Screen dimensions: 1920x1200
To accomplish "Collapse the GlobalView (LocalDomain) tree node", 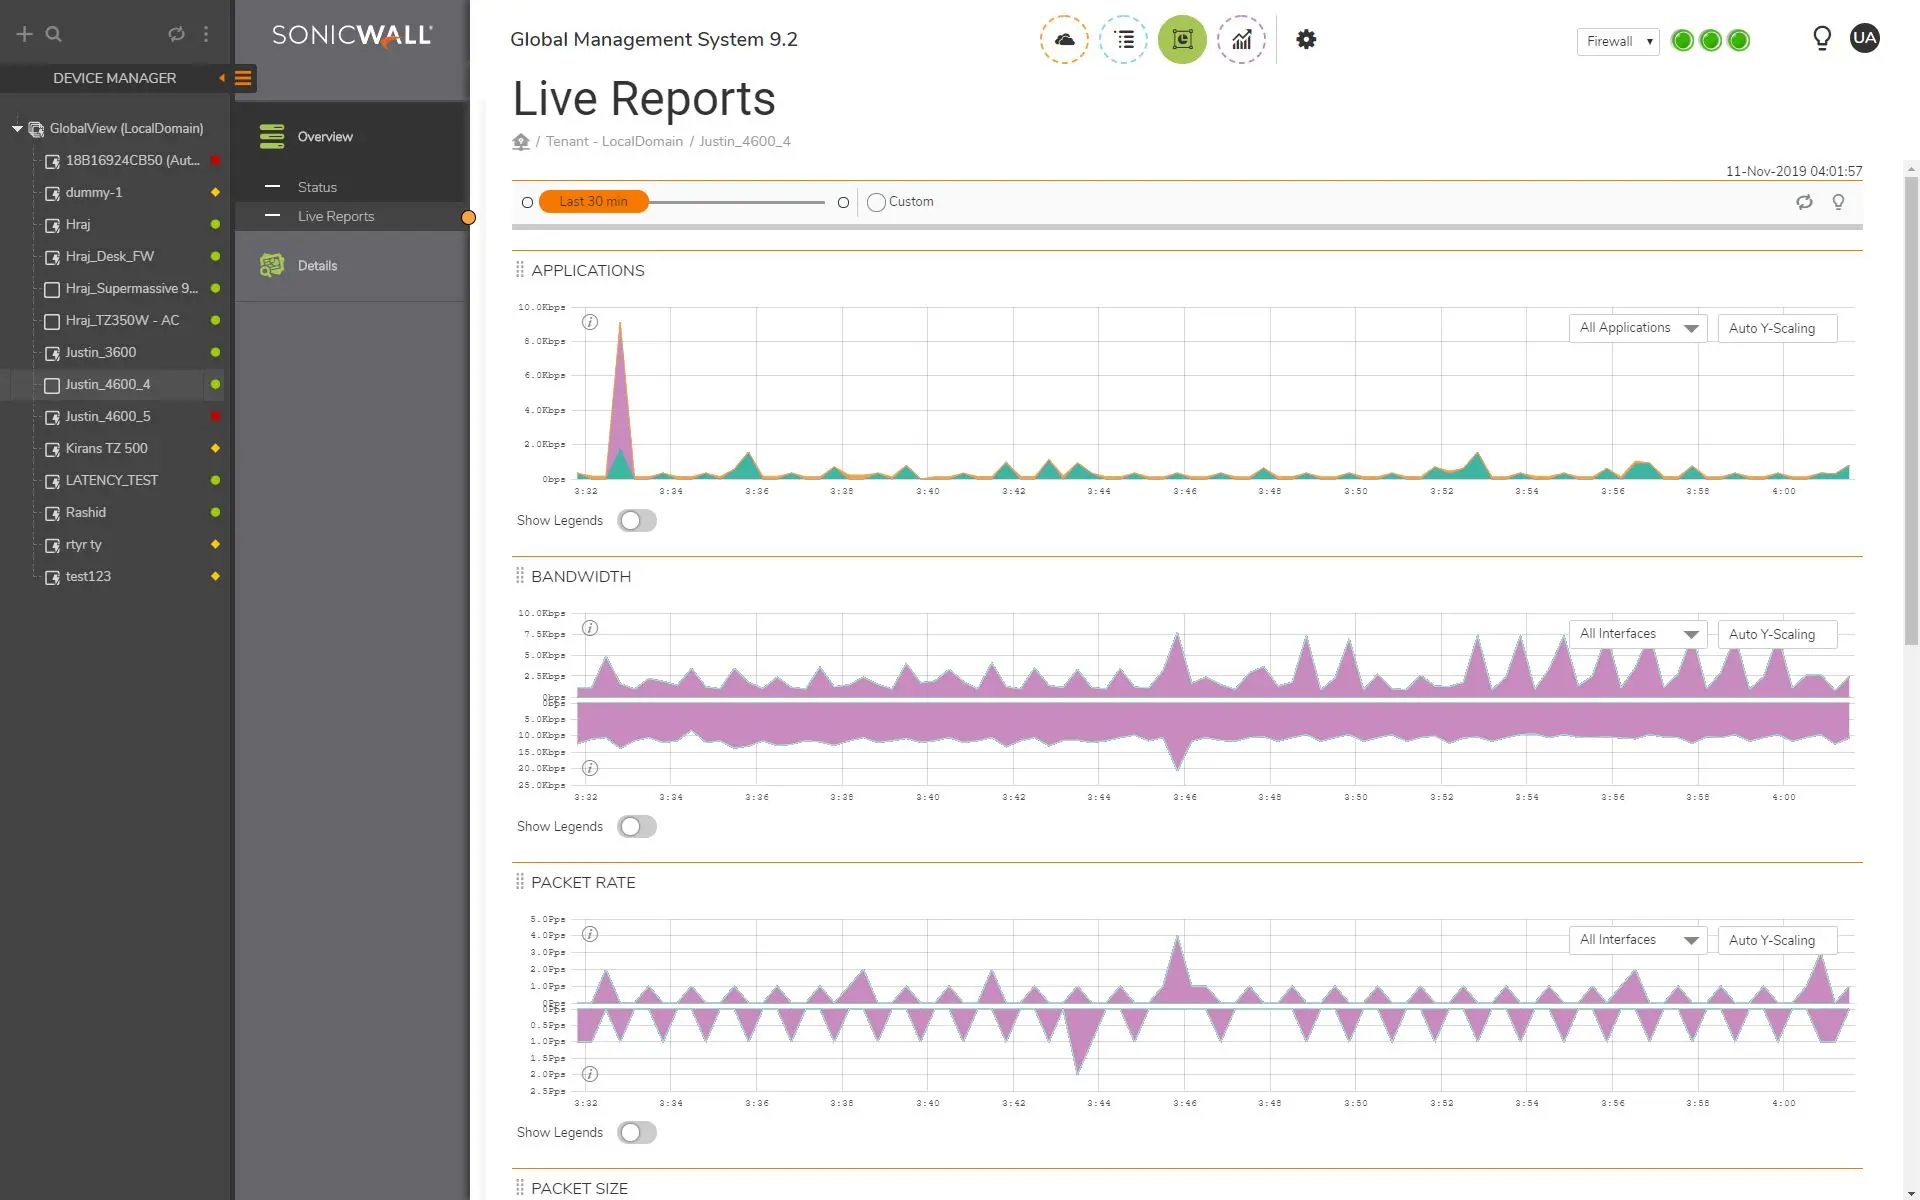I will point(17,129).
